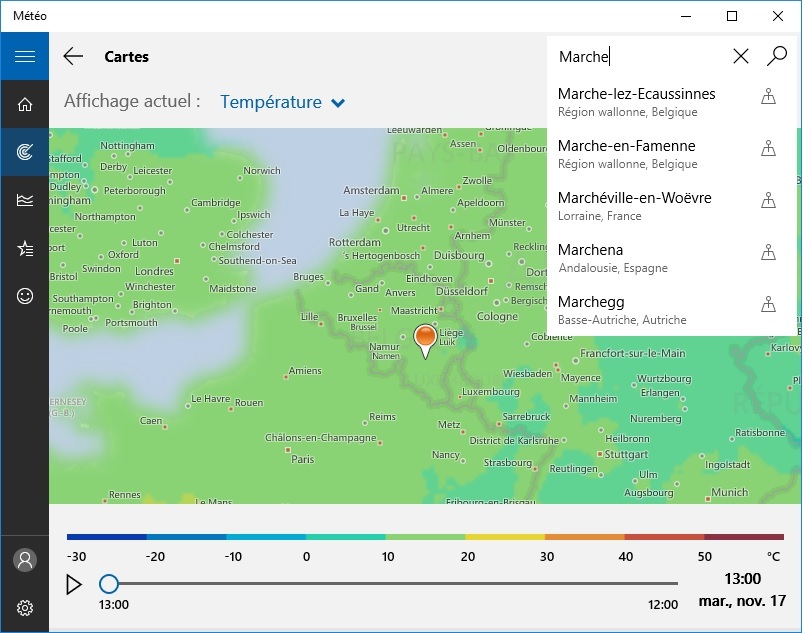Click Rotterdam on the map

click(354, 242)
